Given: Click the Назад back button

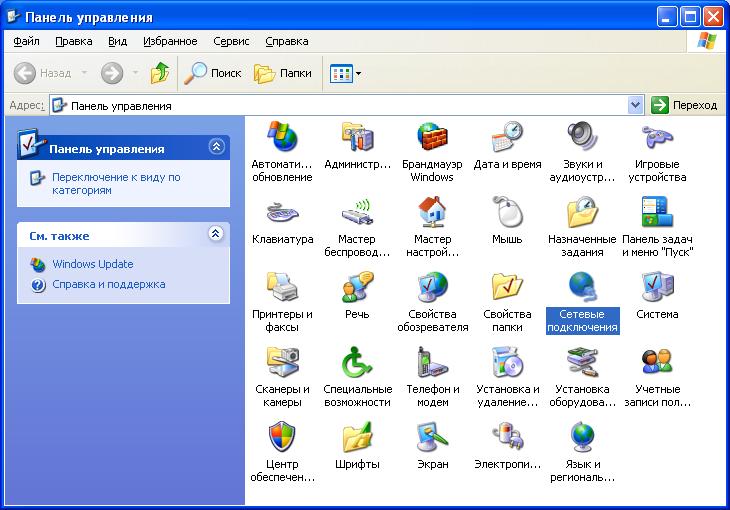Looking at the screenshot, I should (x=42, y=73).
